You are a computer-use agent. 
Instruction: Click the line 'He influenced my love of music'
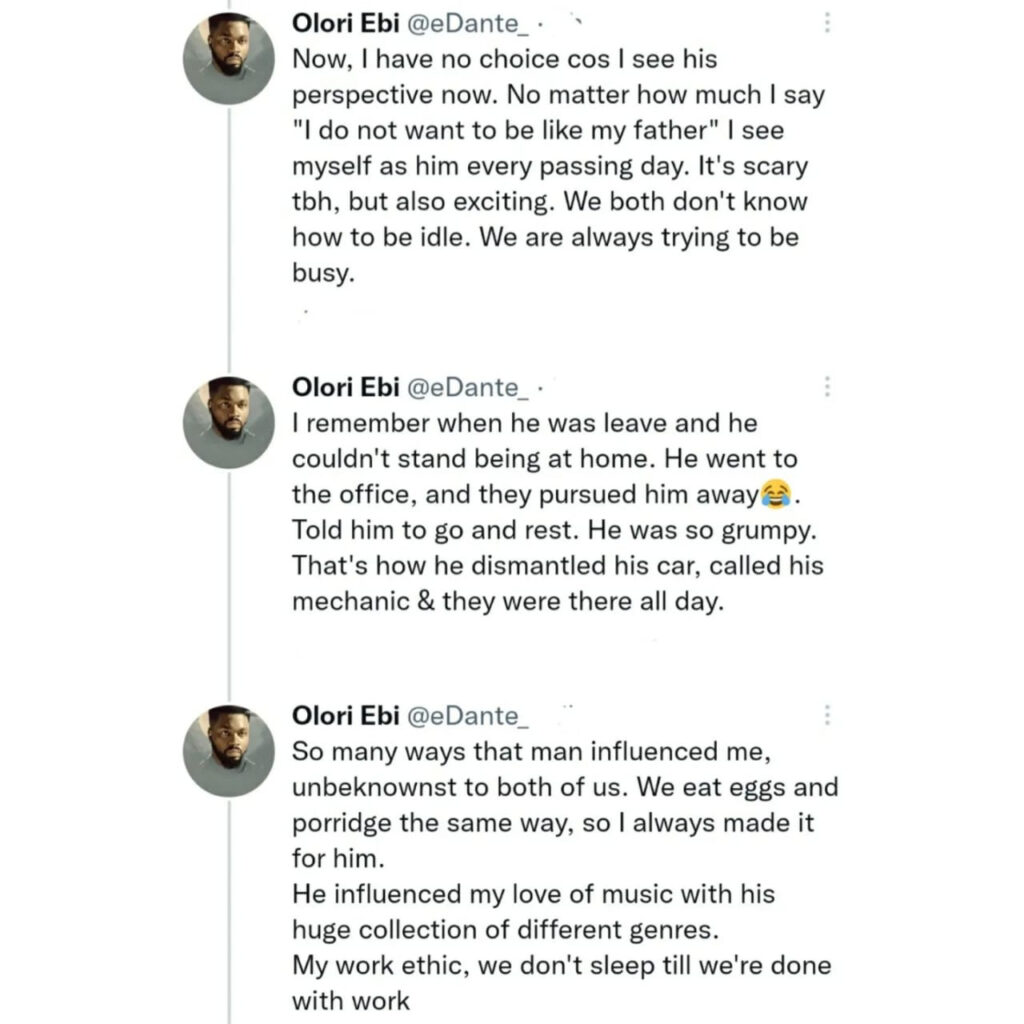click(534, 894)
